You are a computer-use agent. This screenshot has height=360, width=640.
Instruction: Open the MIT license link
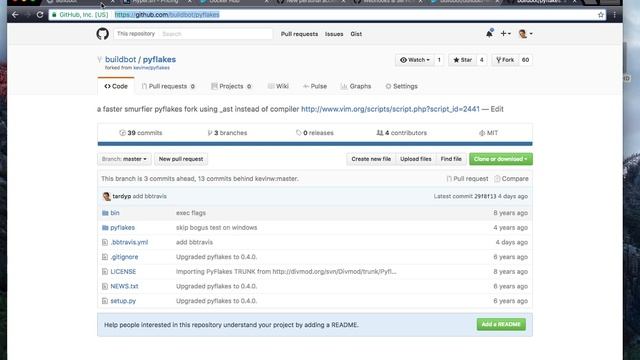pos(489,133)
